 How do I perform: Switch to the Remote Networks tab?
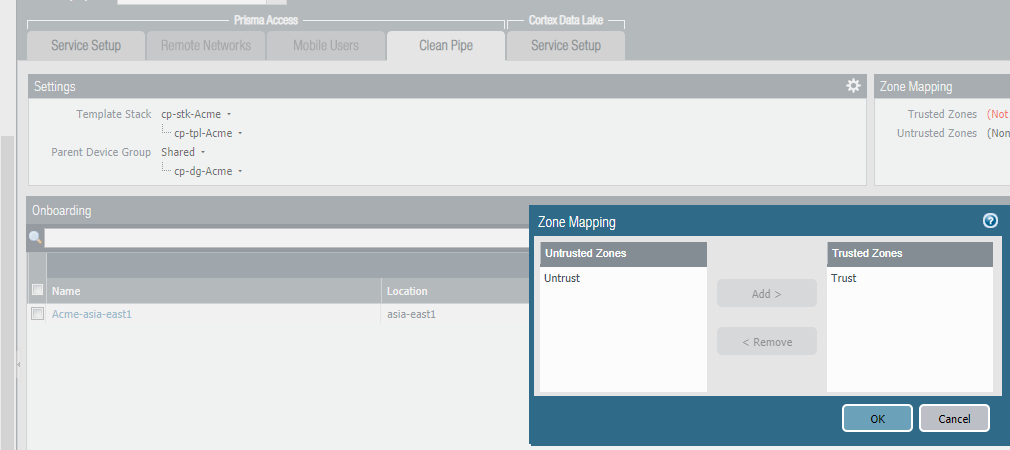pos(205,46)
